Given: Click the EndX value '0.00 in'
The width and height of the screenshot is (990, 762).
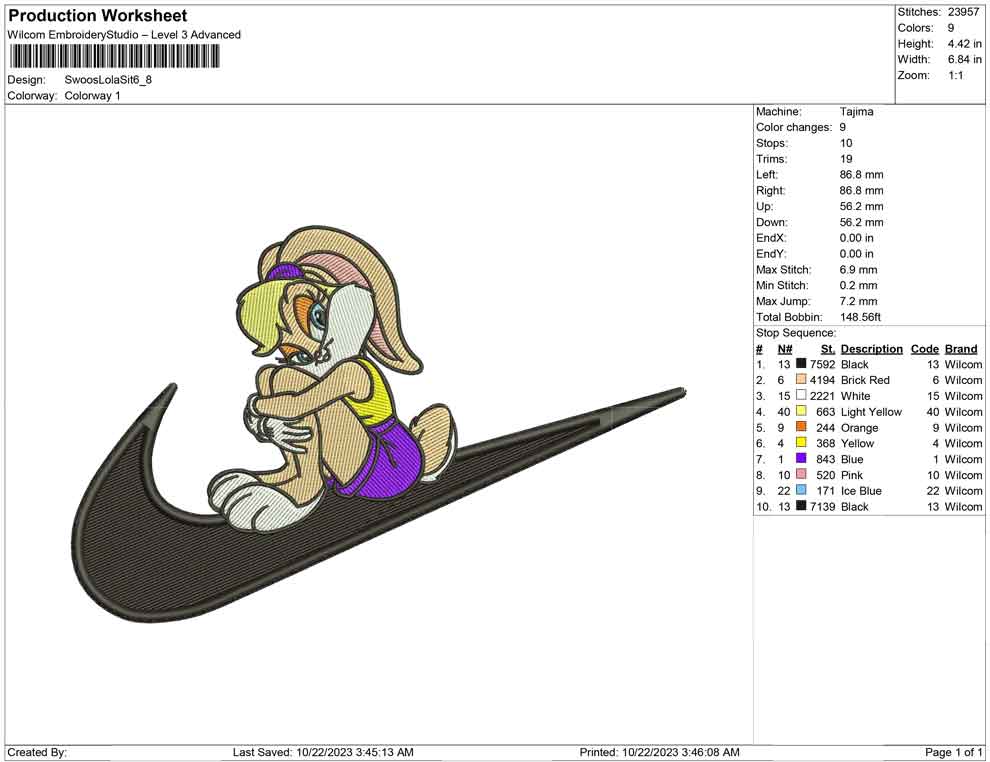Looking at the screenshot, I should coord(856,238).
